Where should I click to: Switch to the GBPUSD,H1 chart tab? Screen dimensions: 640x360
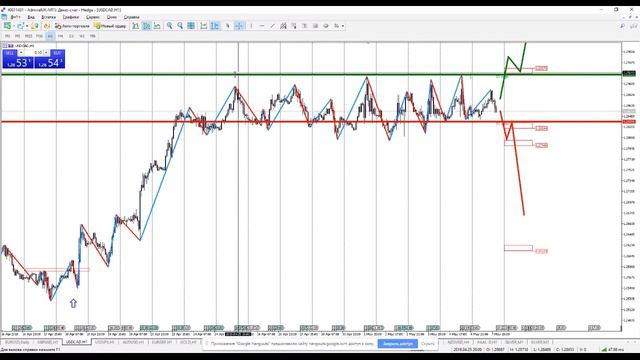tap(47, 342)
